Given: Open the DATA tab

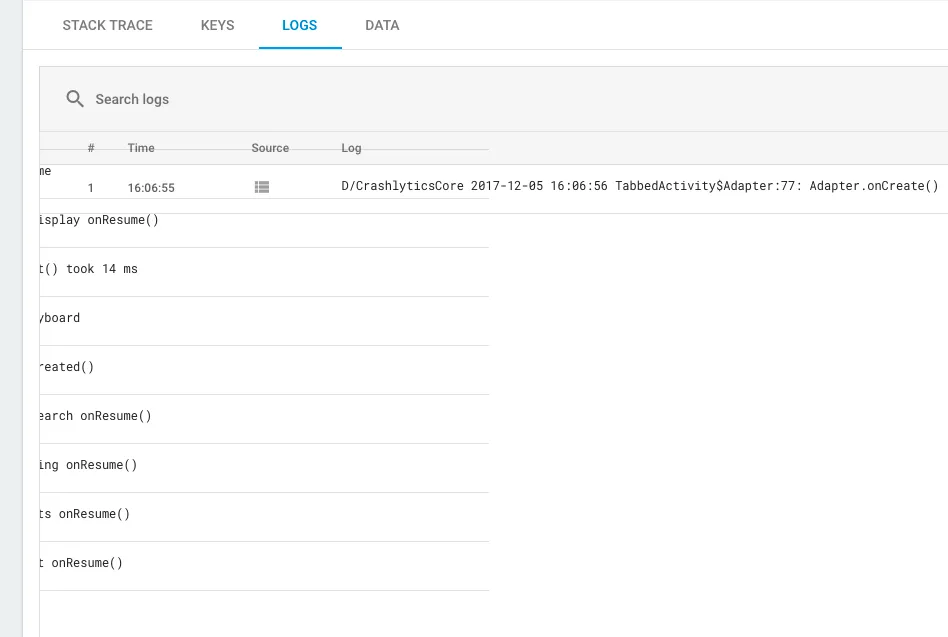Looking at the screenshot, I should pyautogui.click(x=382, y=25).
